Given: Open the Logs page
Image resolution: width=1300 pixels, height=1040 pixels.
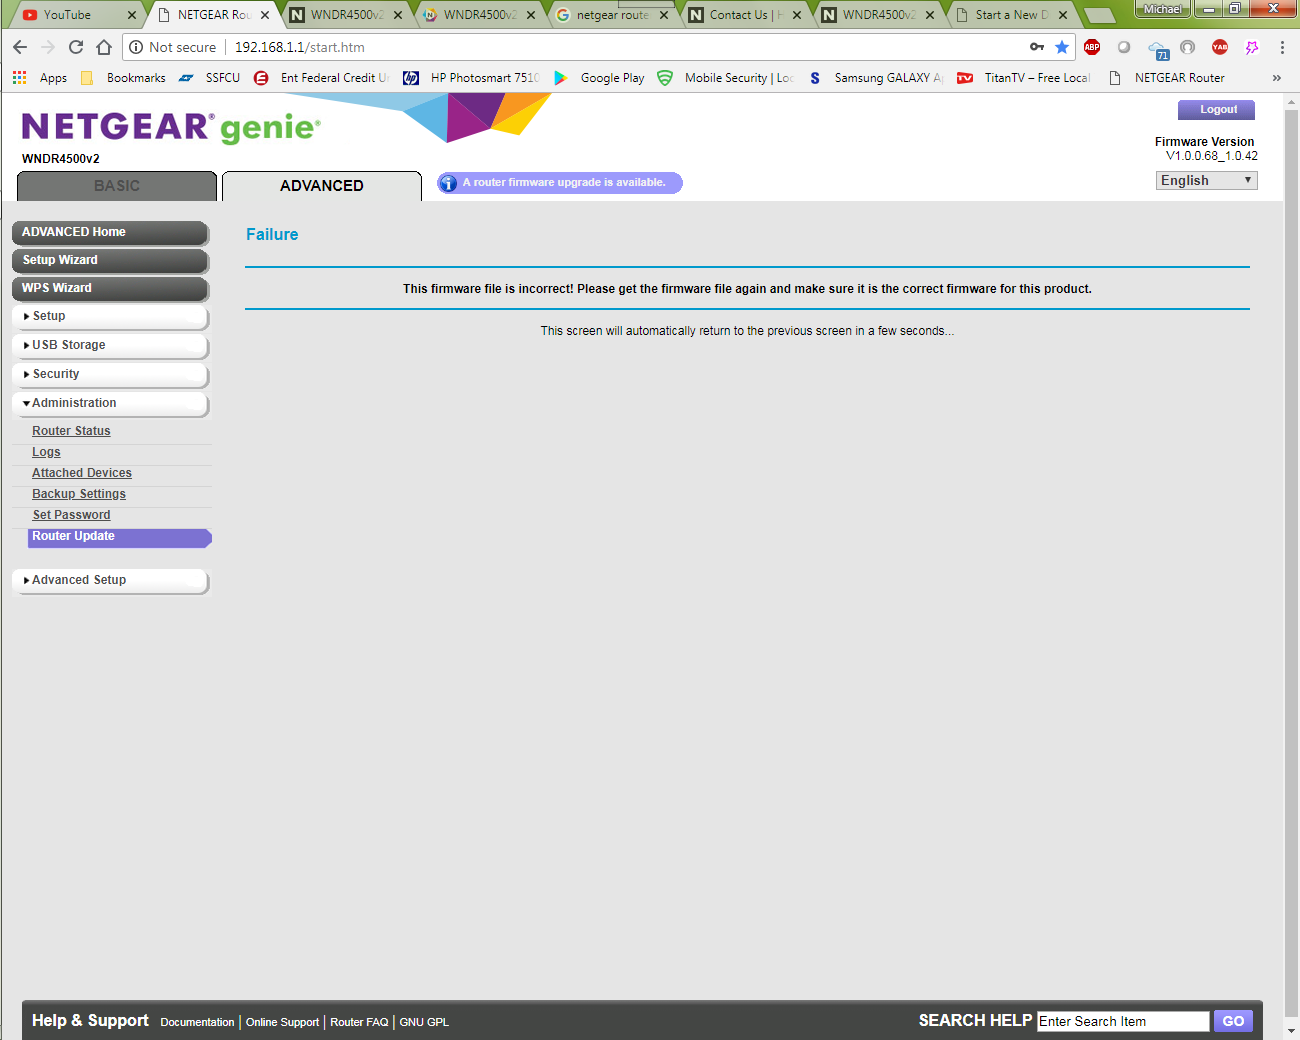Looking at the screenshot, I should tap(46, 452).
